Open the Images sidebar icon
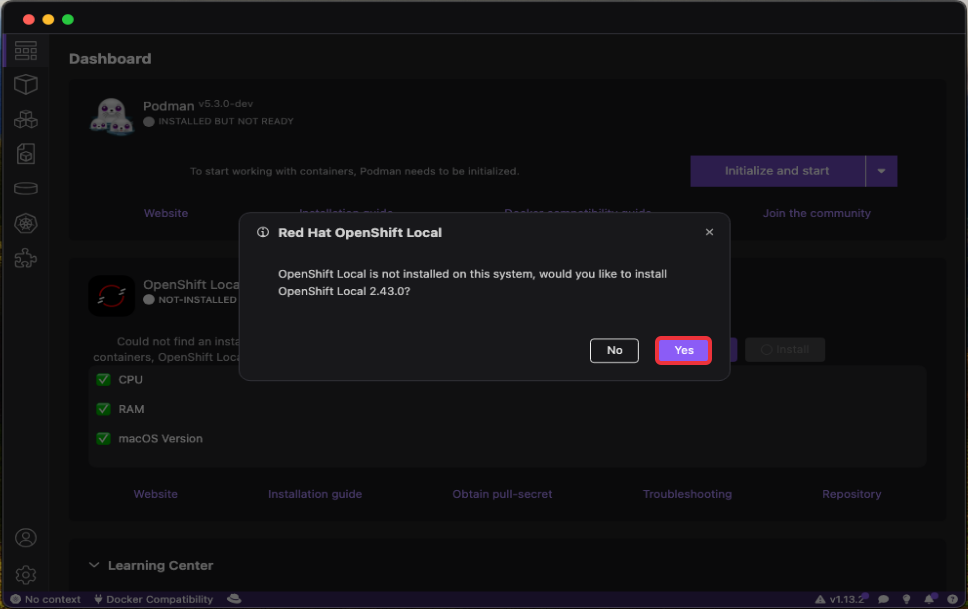Screen dimensions: 968x609 pyautogui.click(x=26, y=154)
